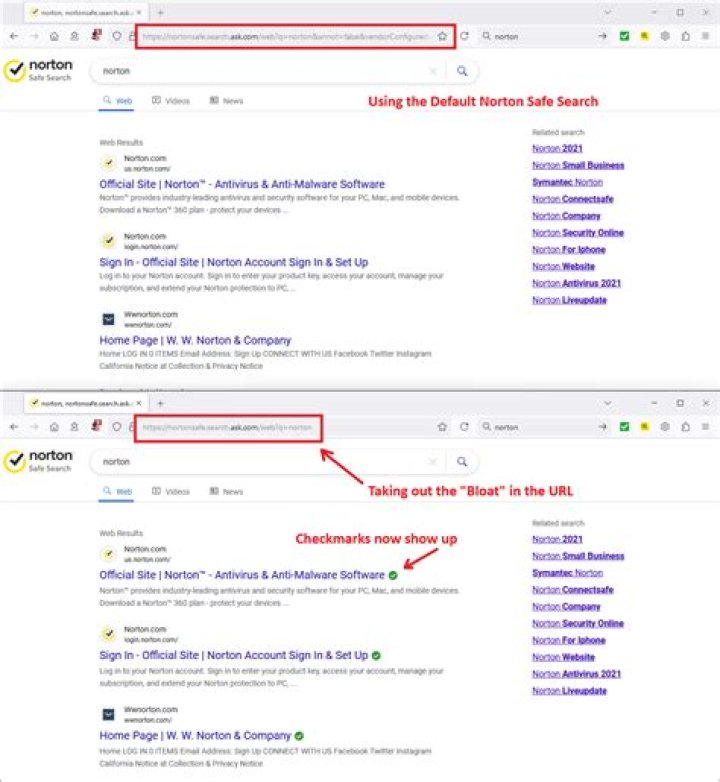The image size is (720, 782).
Task: Click green checkmark beside bottom Sign In result
Action: 376,655
